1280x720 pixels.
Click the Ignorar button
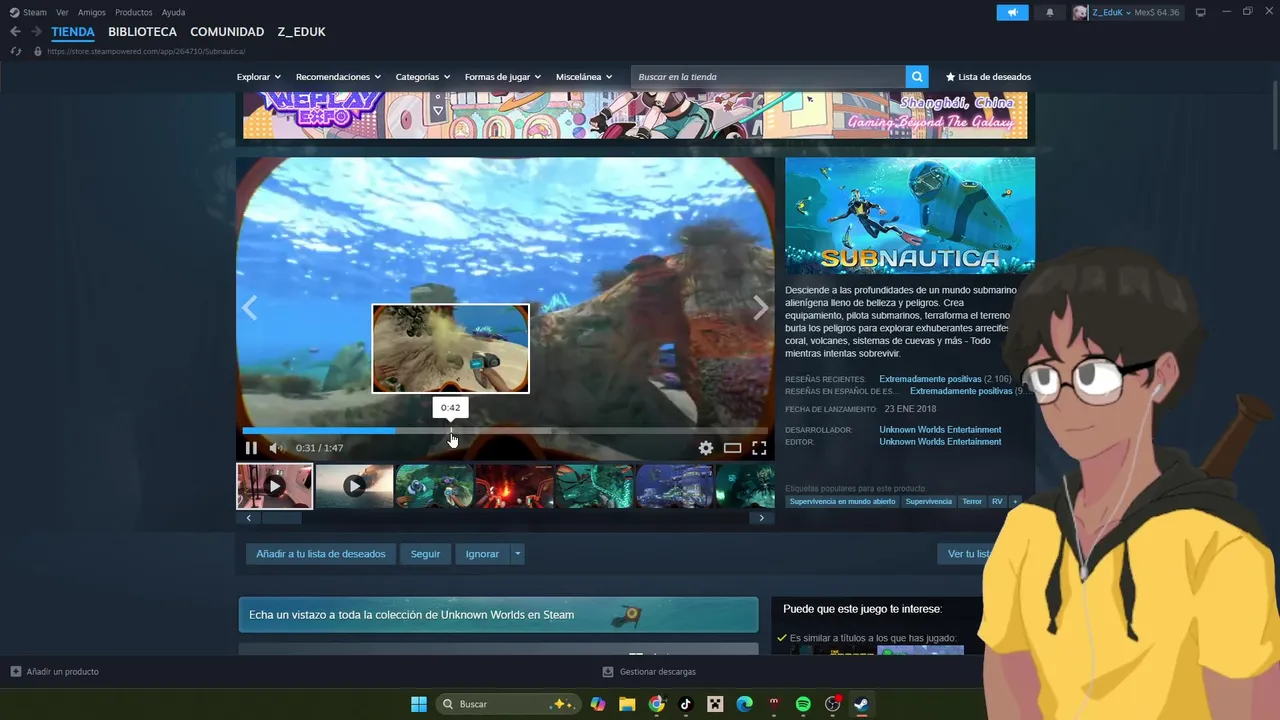482,554
